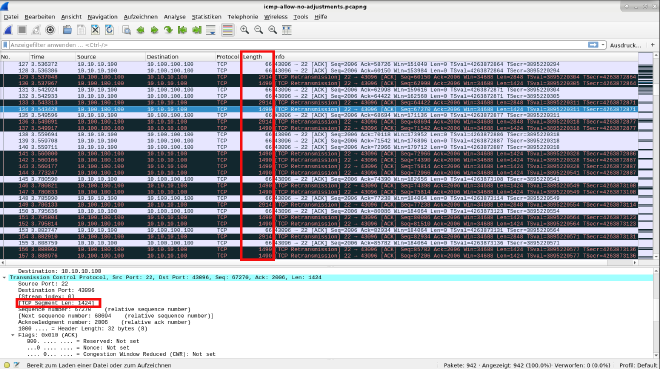Screen dimensions: 660x369
Task: Open the Navigation menu
Action: click(102, 17)
